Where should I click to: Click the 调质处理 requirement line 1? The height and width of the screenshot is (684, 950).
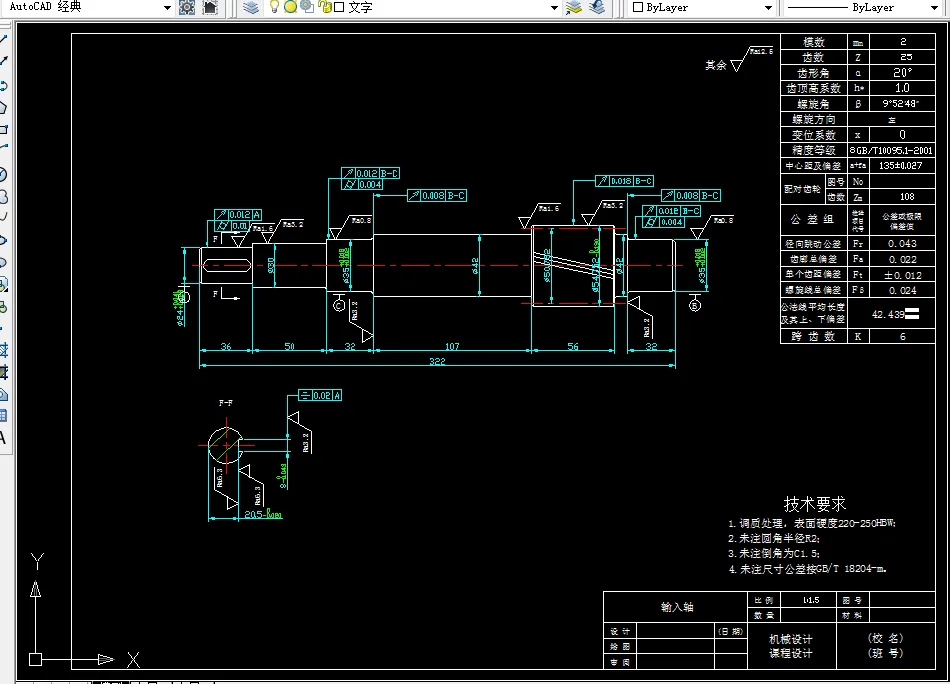click(x=812, y=523)
